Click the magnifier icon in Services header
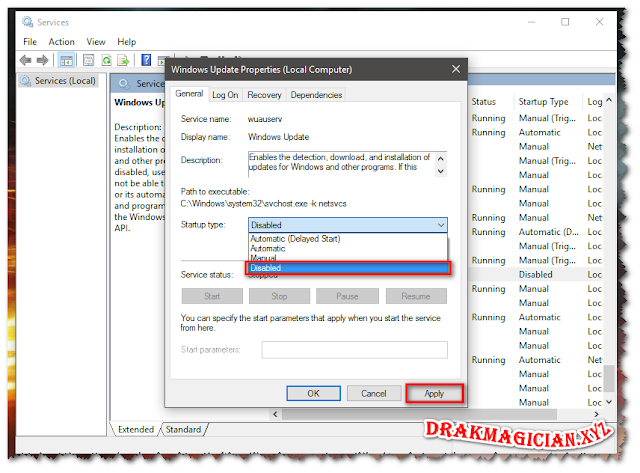The image size is (640, 473). (x=124, y=84)
